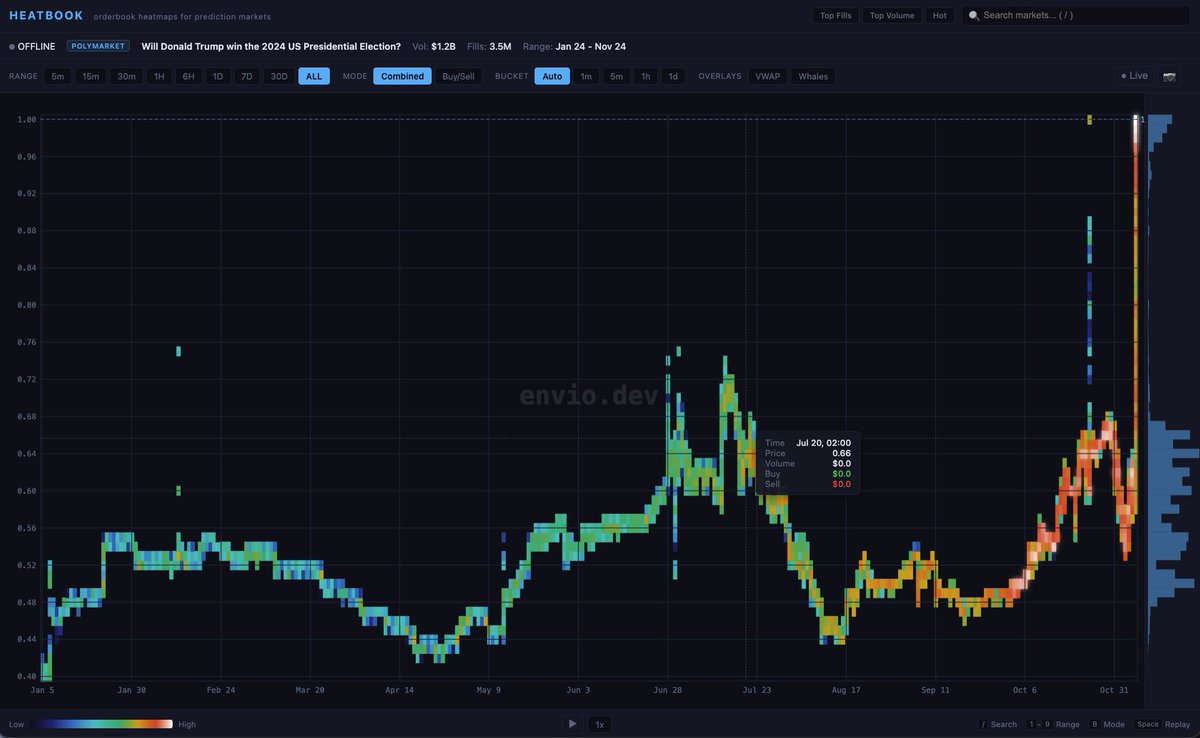This screenshot has width=1200, height=738.
Task: Click the POLYMARKET badge
Action: click(98, 46)
